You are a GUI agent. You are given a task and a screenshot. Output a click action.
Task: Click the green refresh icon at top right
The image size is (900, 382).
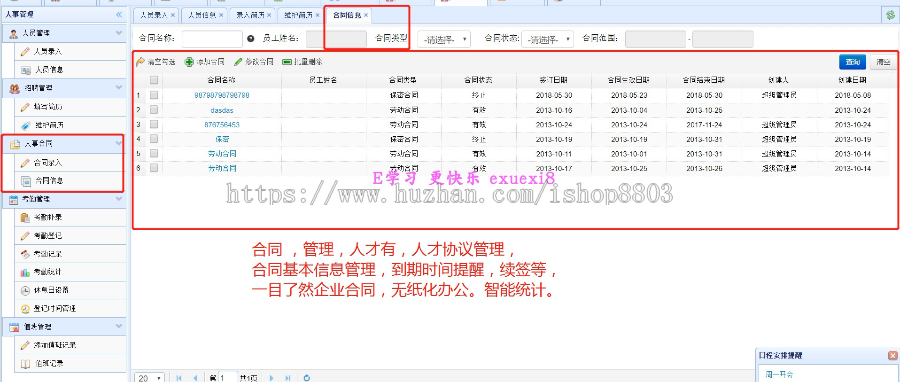(891, 15)
